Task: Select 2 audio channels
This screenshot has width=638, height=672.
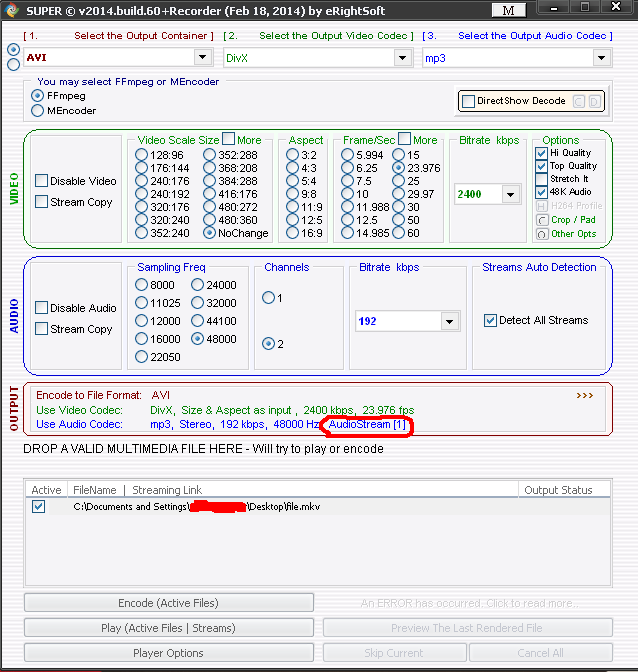Action: pyautogui.click(x=269, y=344)
